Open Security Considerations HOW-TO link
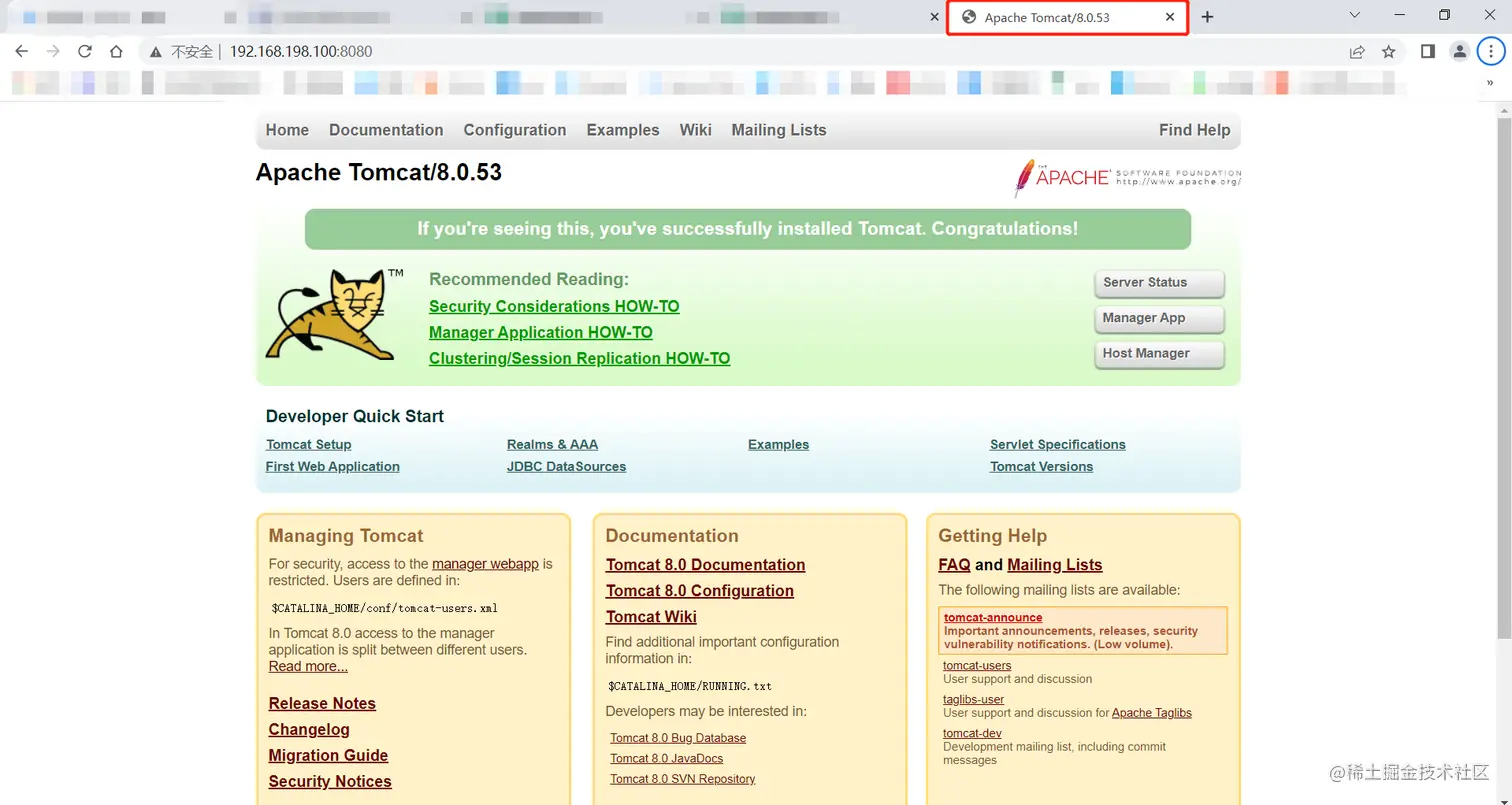 tap(554, 306)
